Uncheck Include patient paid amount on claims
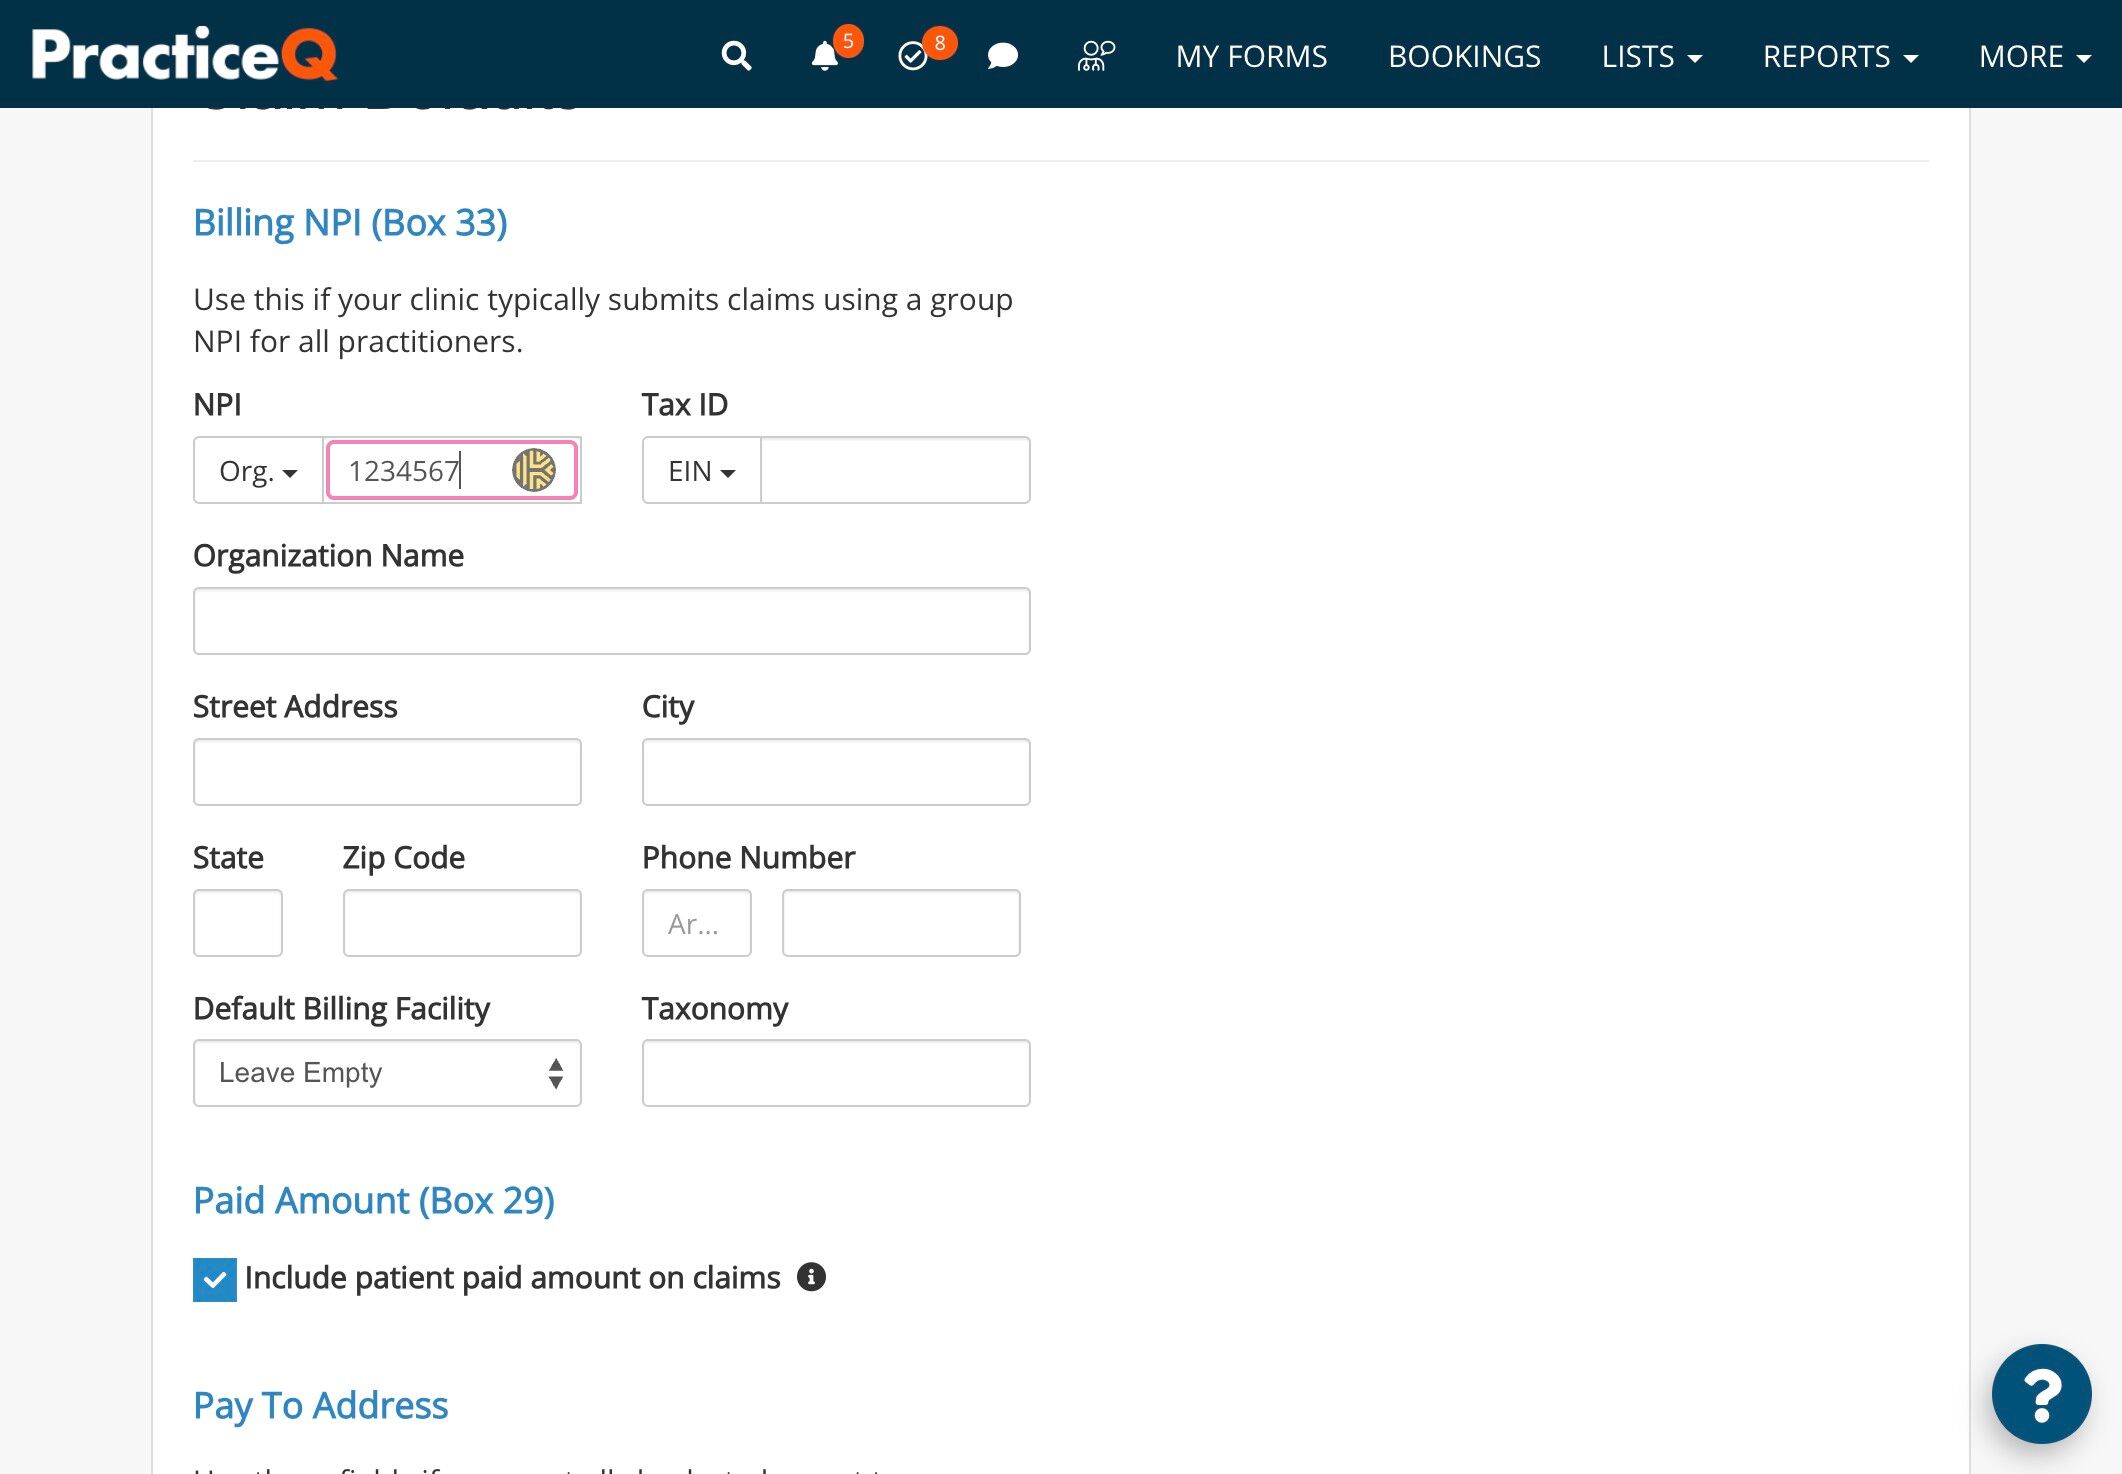 point(214,1279)
